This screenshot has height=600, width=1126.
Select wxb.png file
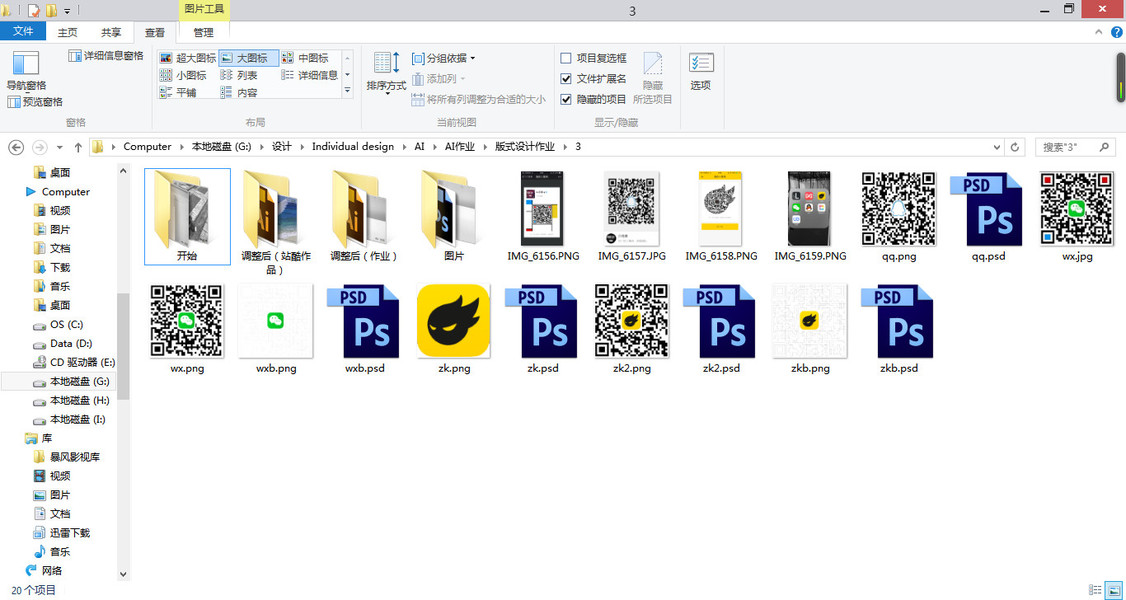tap(276, 329)
